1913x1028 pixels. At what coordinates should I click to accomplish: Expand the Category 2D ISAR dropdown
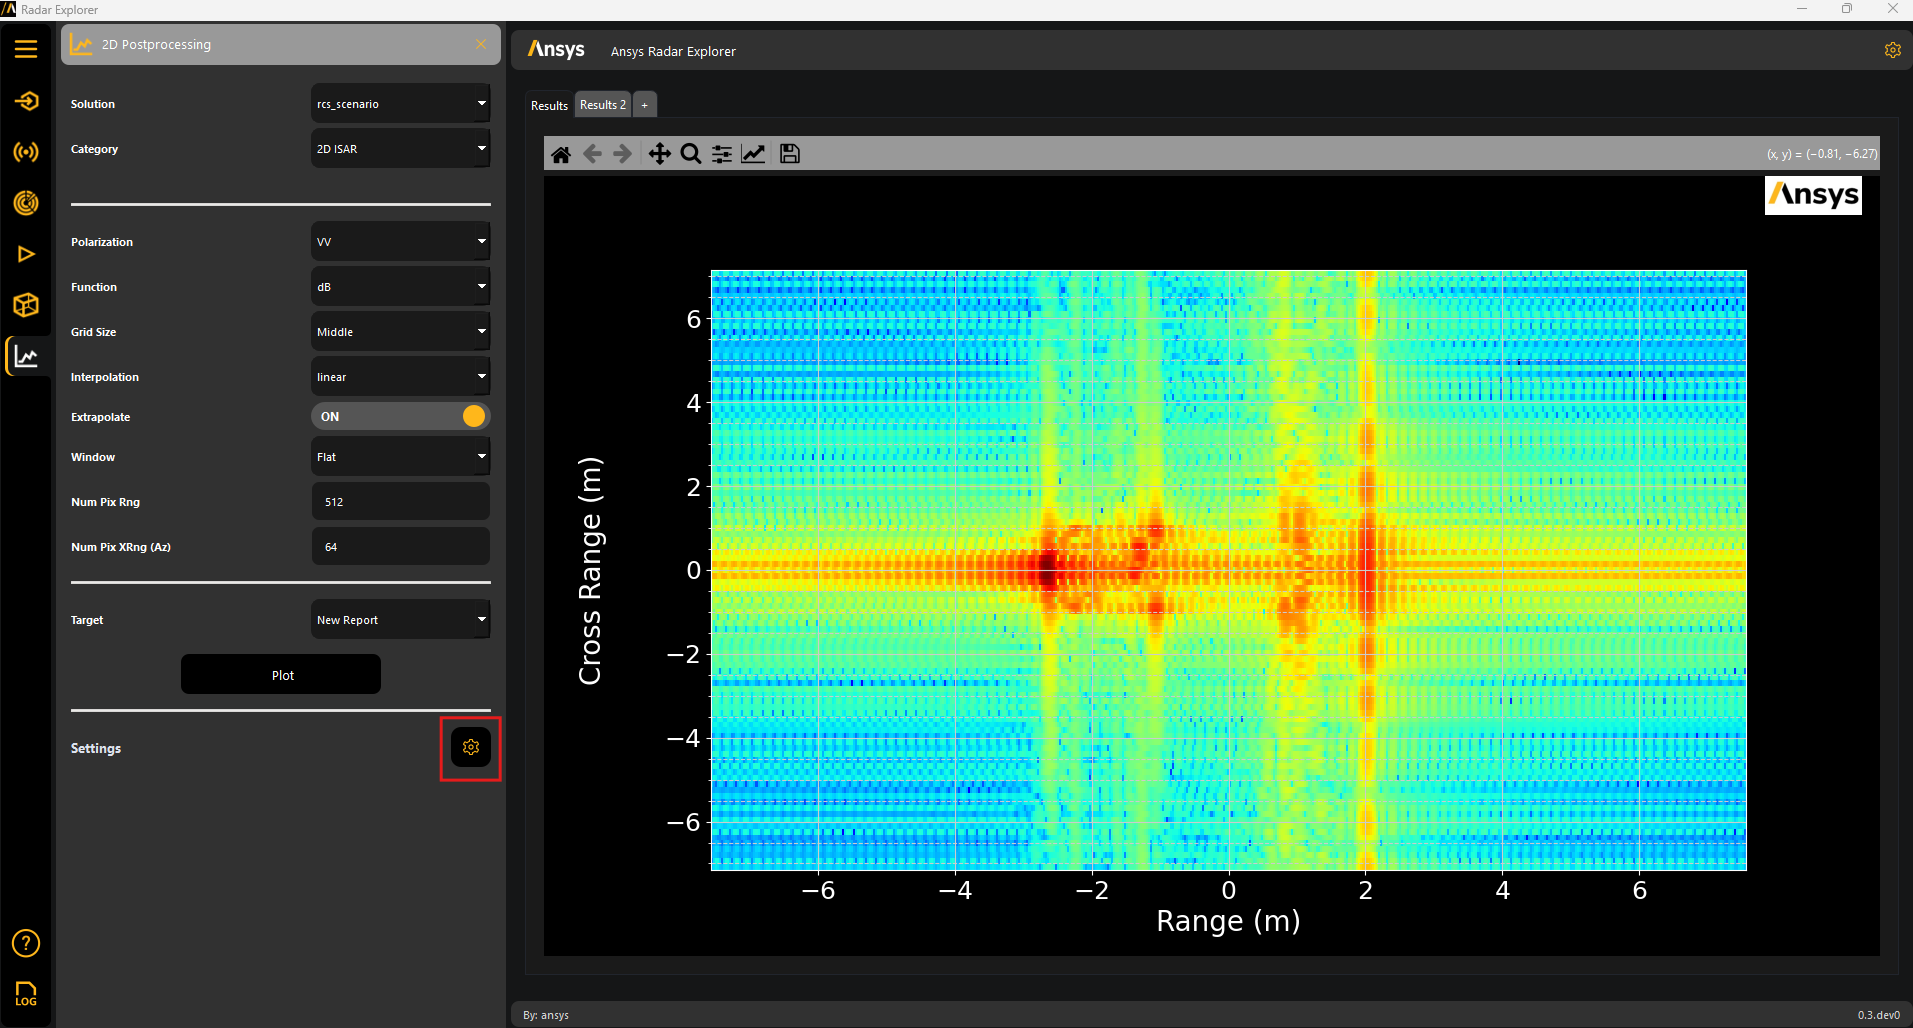(400, 149)
